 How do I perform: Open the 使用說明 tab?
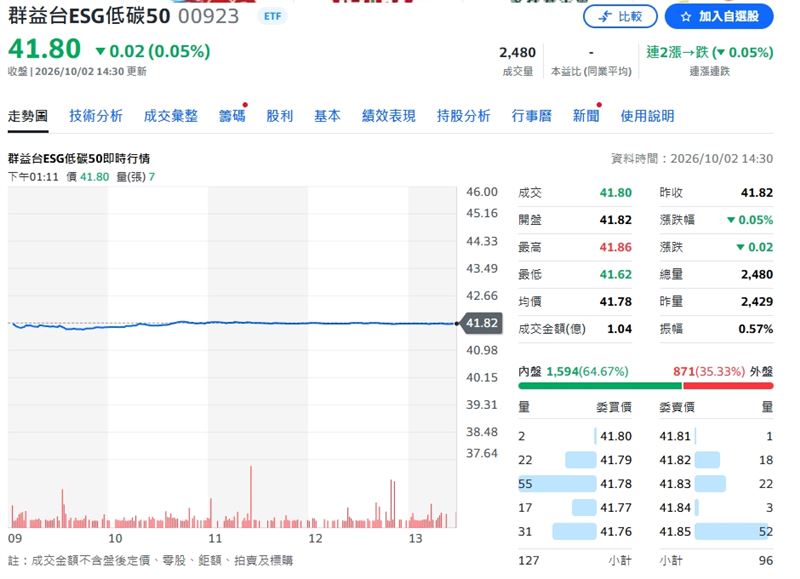647,116
